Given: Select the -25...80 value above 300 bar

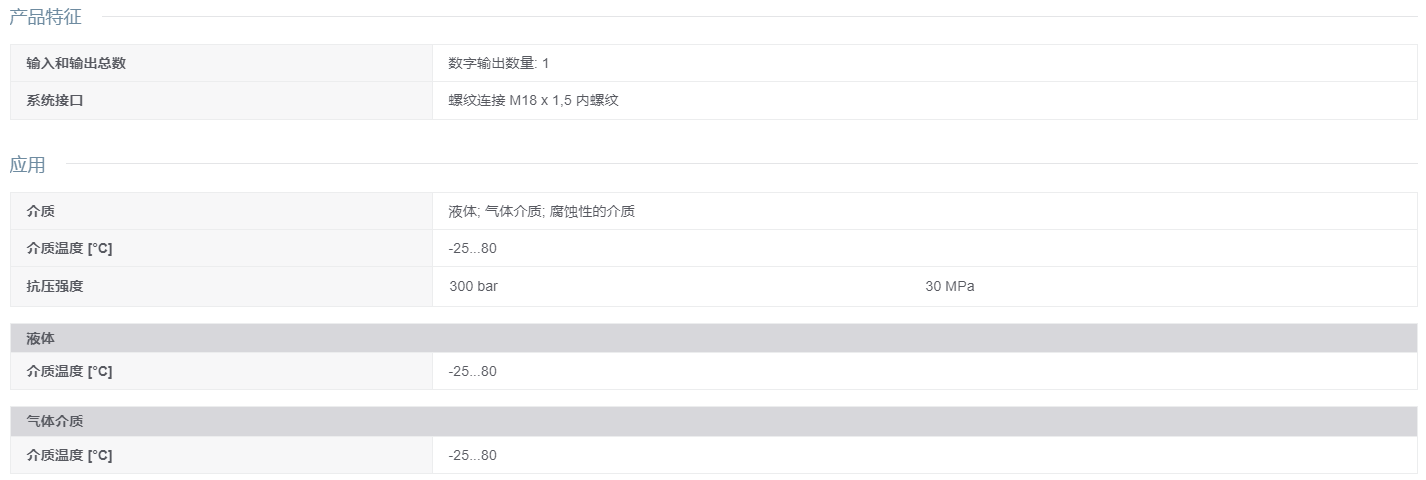Looking at the screenshot, I should [473, 248].
